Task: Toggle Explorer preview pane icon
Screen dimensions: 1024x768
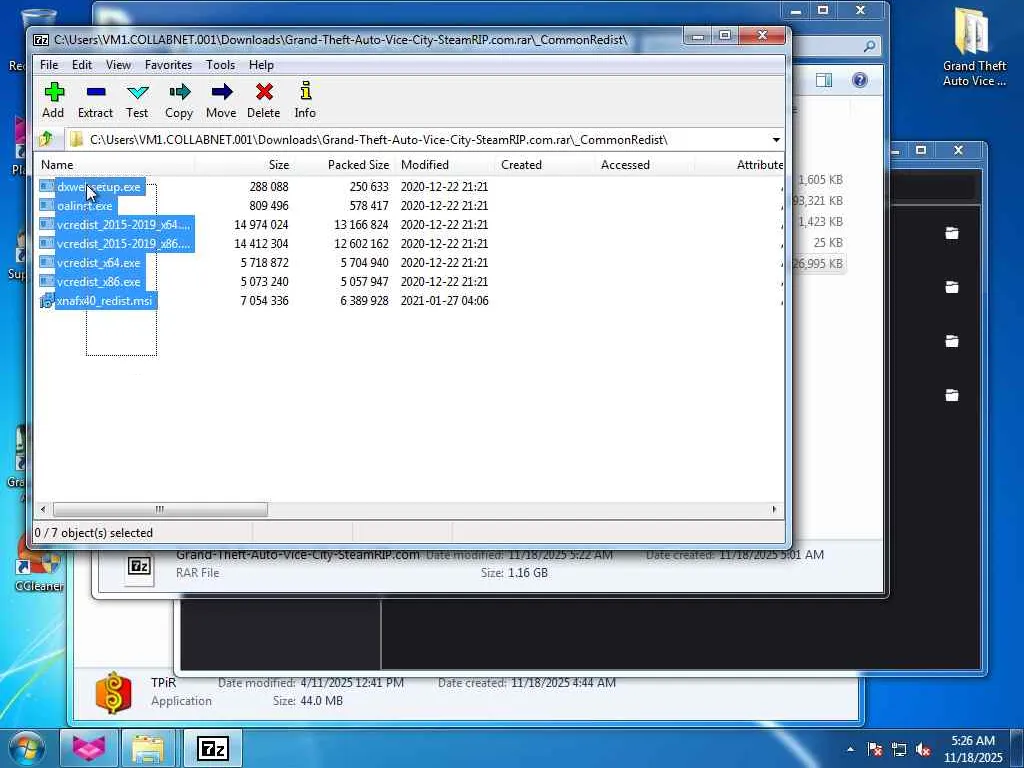Action: [824, 80]
